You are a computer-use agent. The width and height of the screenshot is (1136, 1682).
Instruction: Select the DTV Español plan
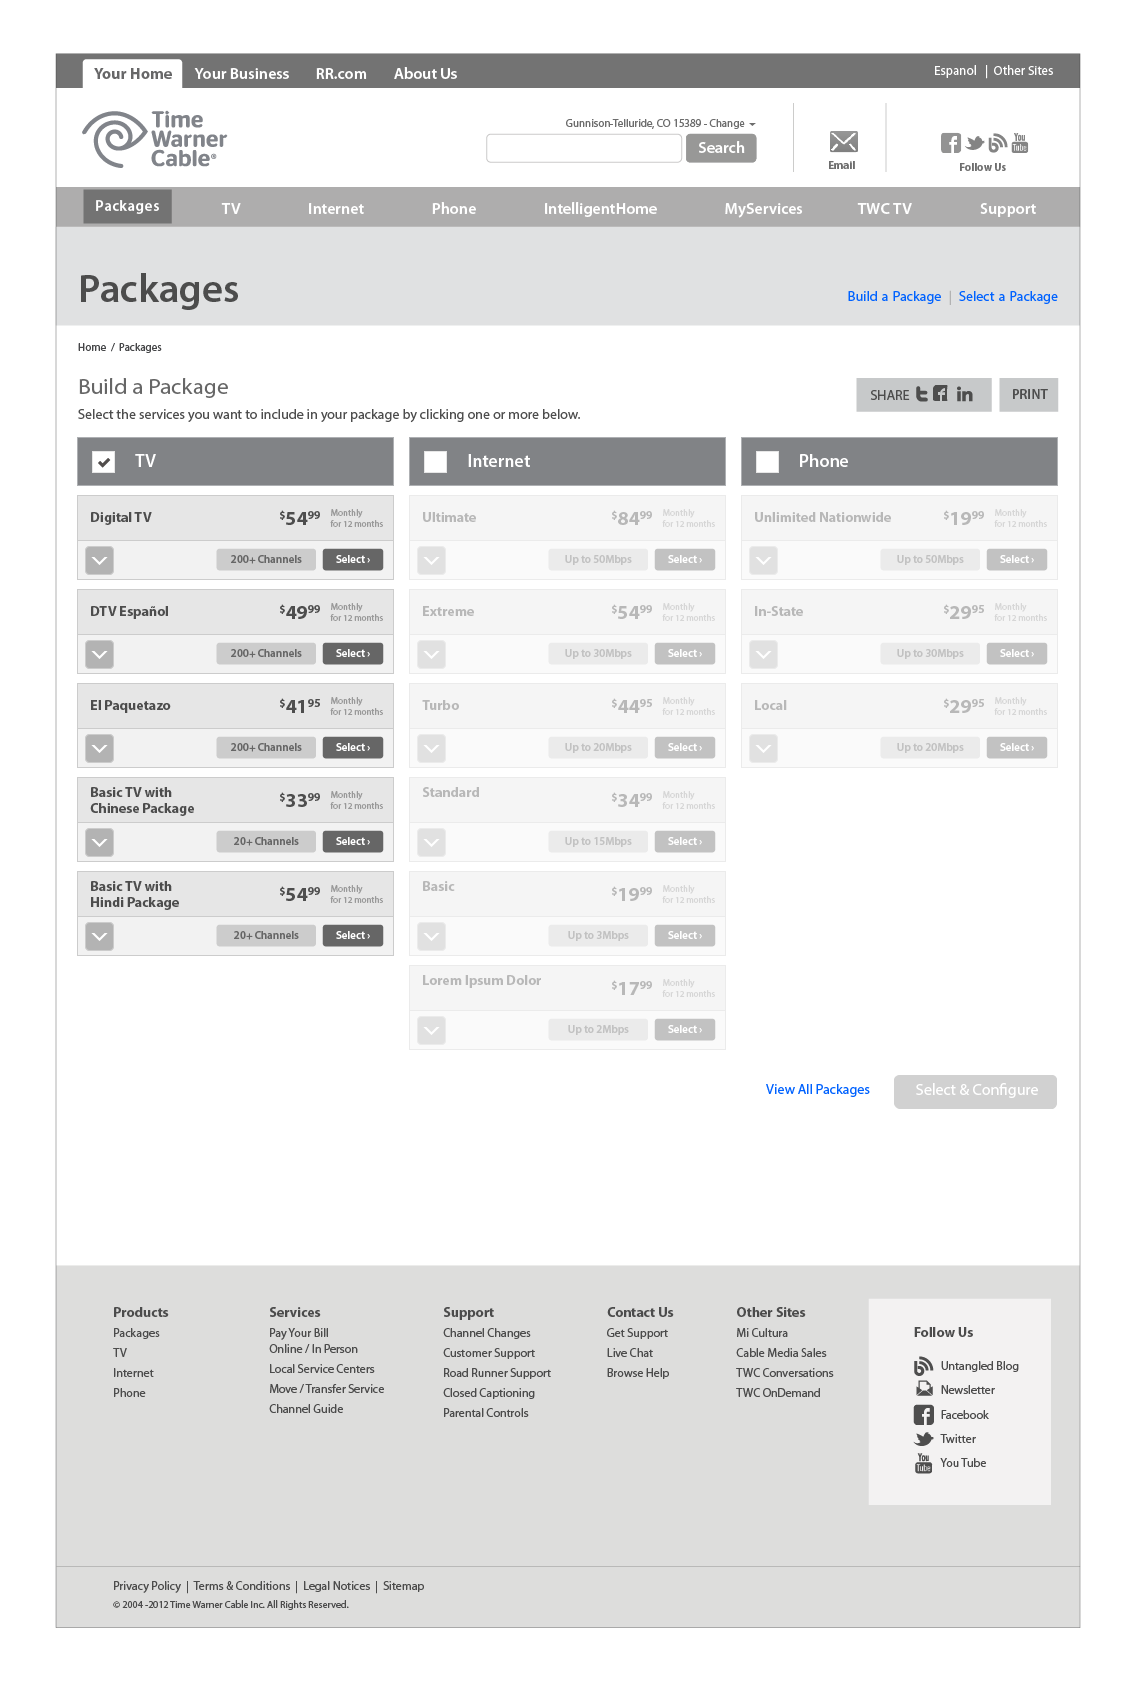pyautogui.click(x=353, y=654)
